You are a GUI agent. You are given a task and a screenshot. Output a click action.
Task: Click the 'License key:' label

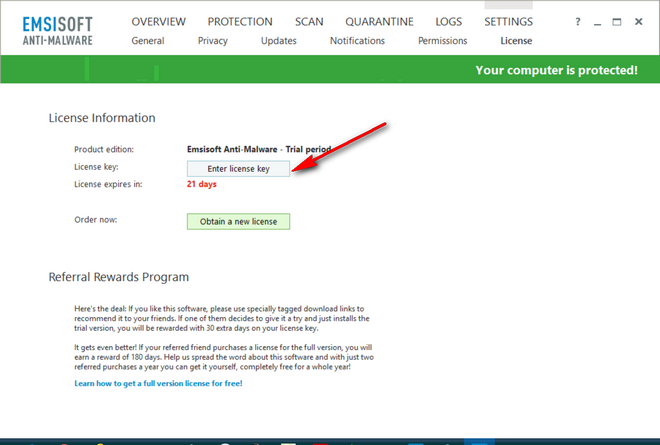[96, 167]
